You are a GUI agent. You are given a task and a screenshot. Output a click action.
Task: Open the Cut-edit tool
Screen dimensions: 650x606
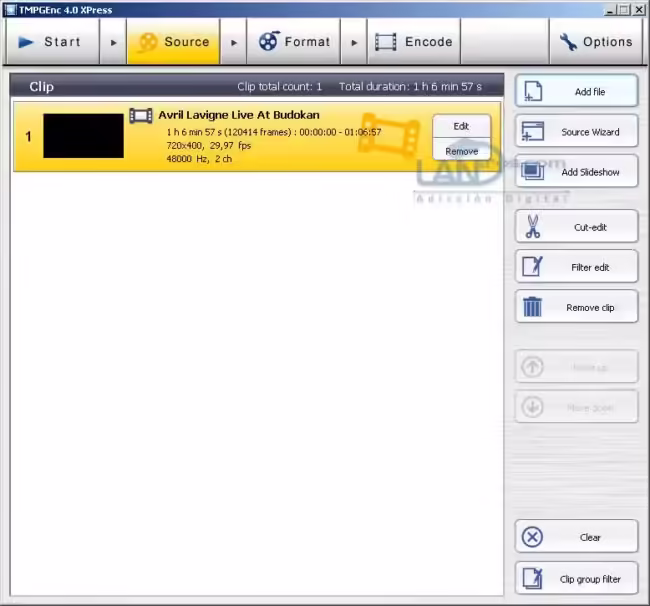coord(577,226)
